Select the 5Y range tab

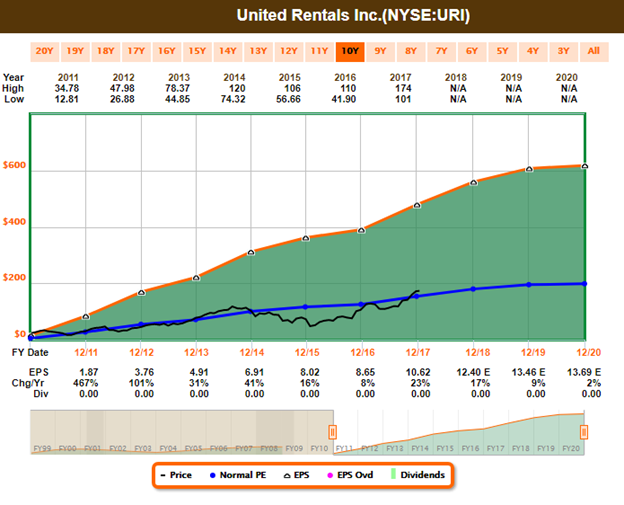[503, 51]
